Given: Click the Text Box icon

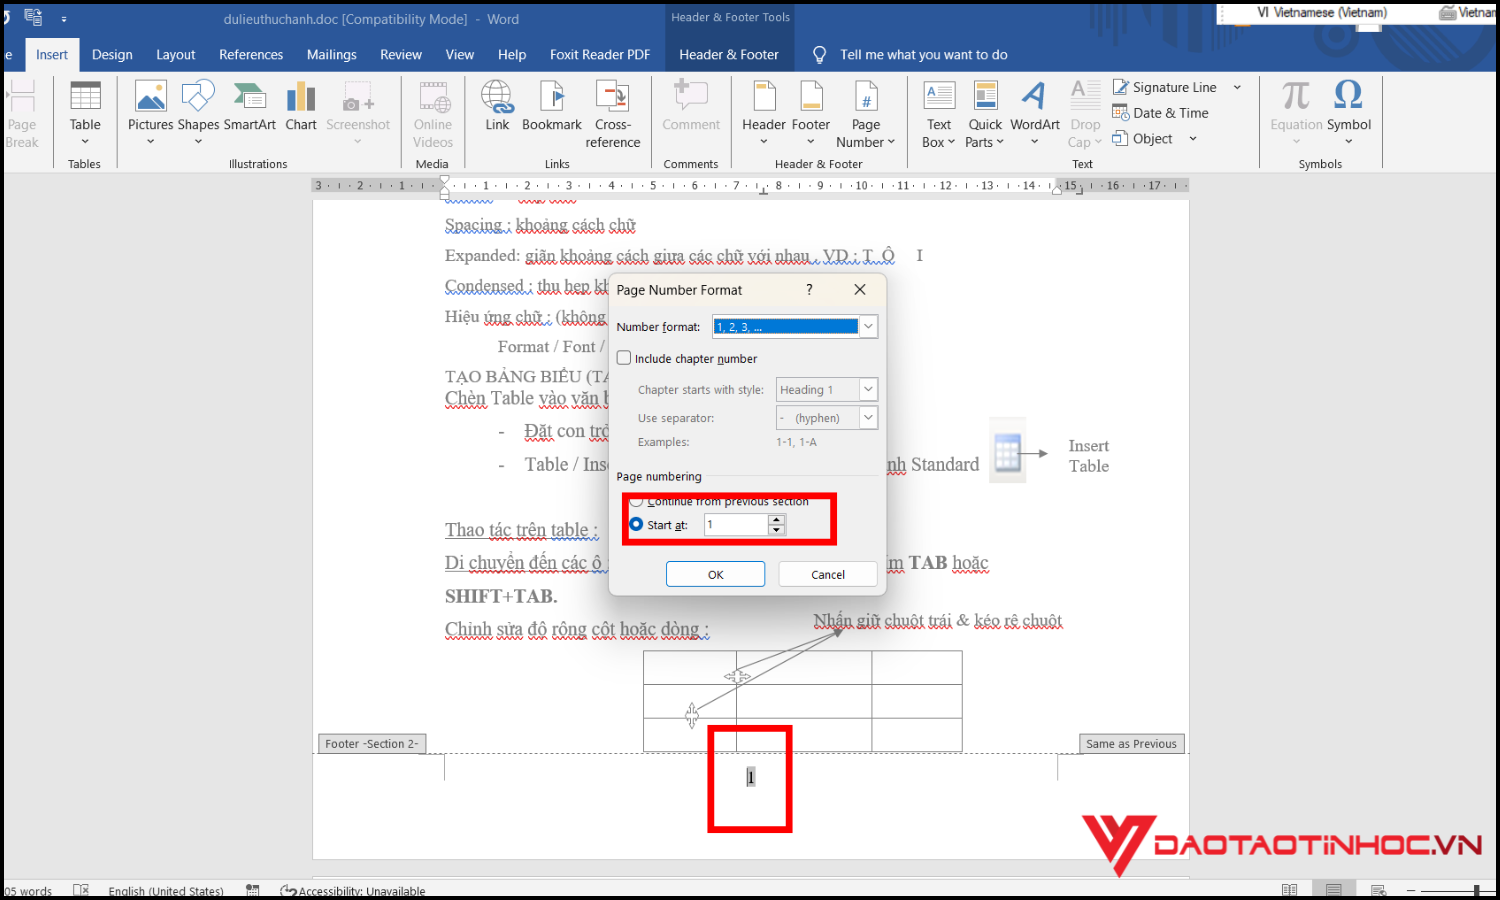Looking at the screenshot, I should point(938,97).
